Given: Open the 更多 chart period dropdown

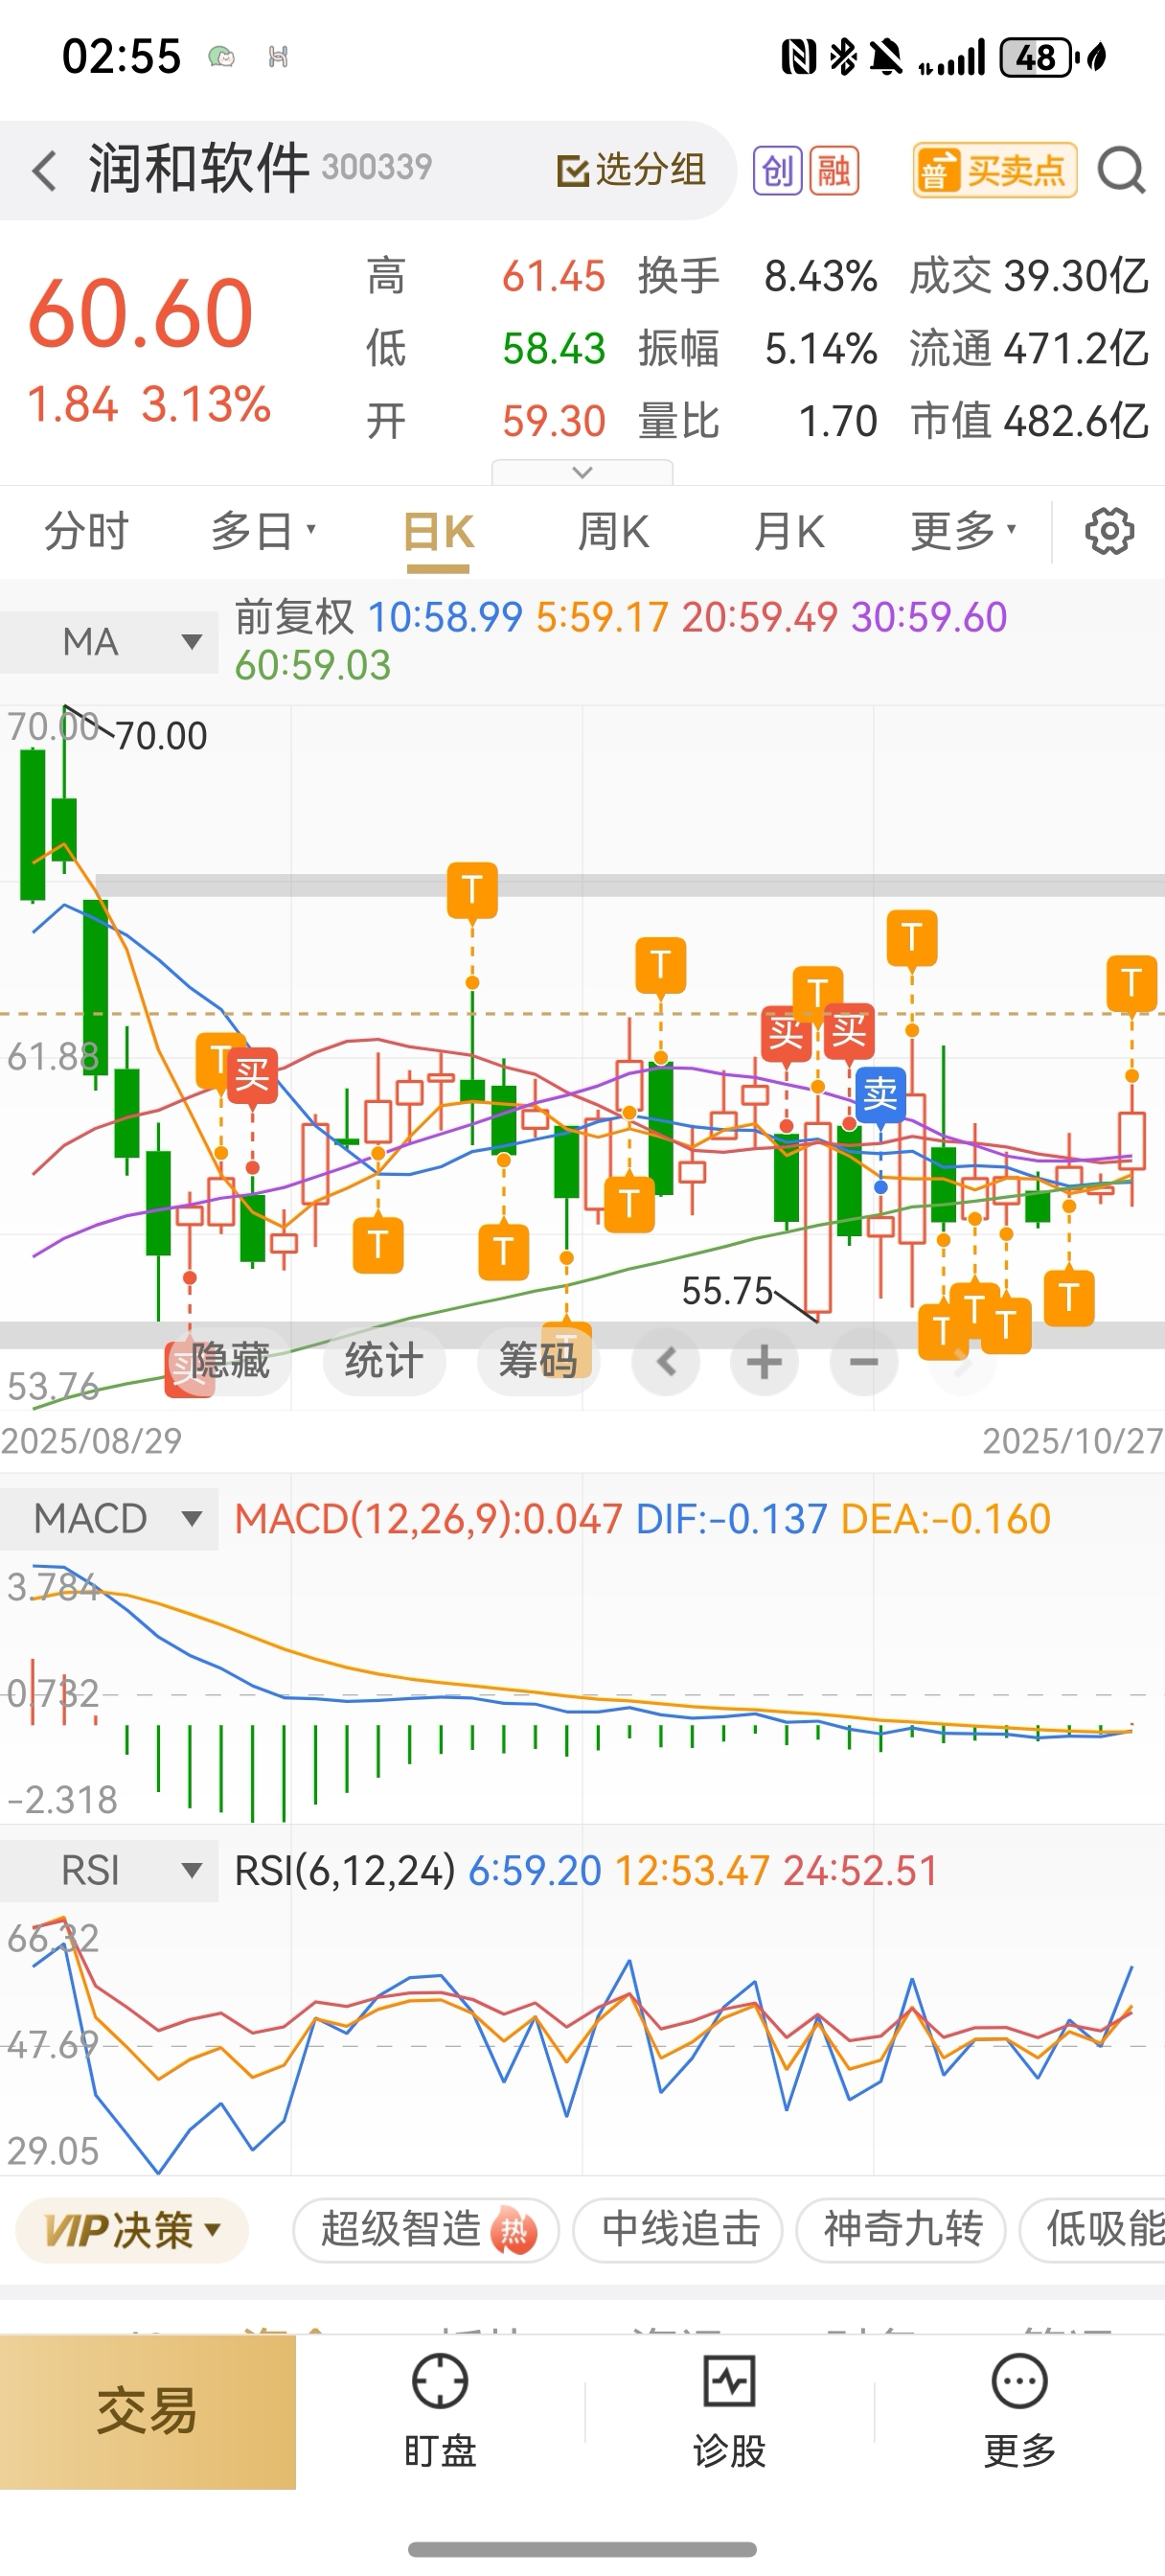Looking at the screenshot, I should [963, 531].
